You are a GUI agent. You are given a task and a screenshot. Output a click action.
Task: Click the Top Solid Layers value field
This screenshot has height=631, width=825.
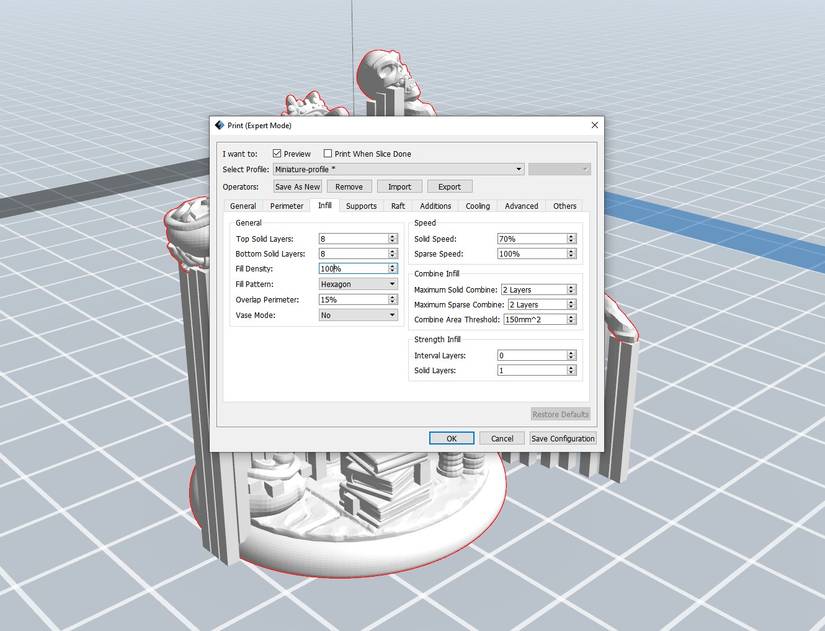(x=354, y=239)
